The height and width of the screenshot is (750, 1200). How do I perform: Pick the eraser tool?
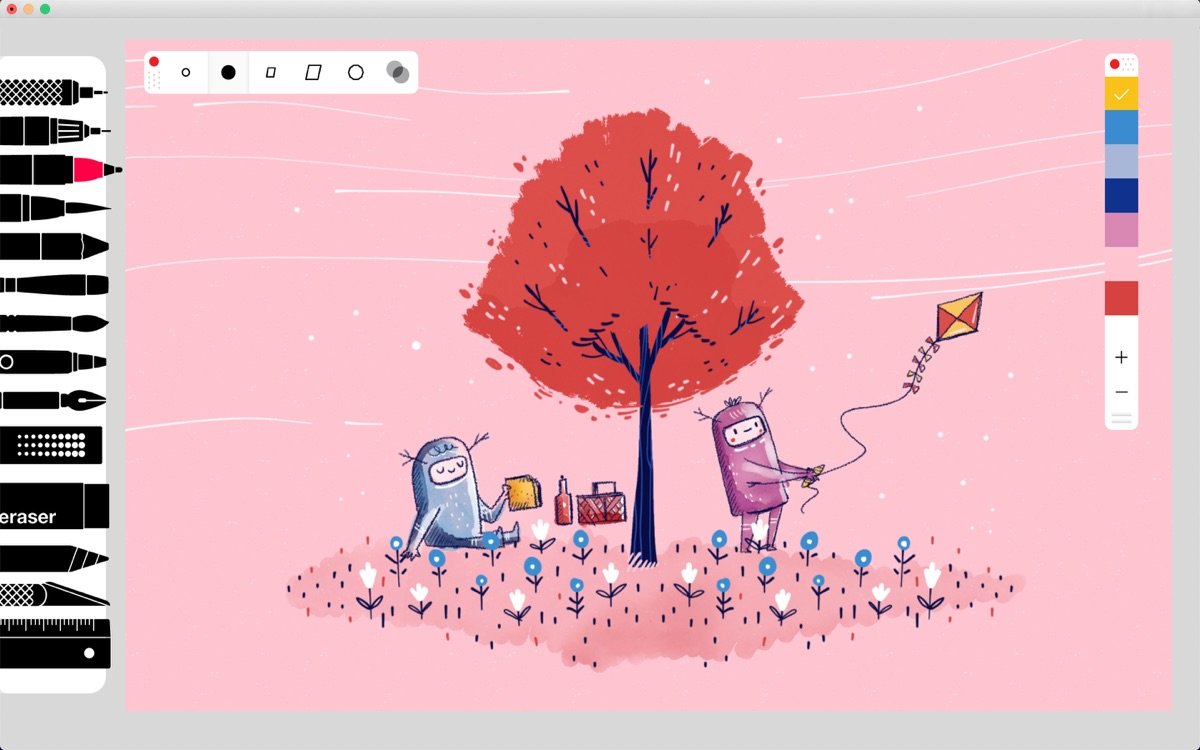53,506
